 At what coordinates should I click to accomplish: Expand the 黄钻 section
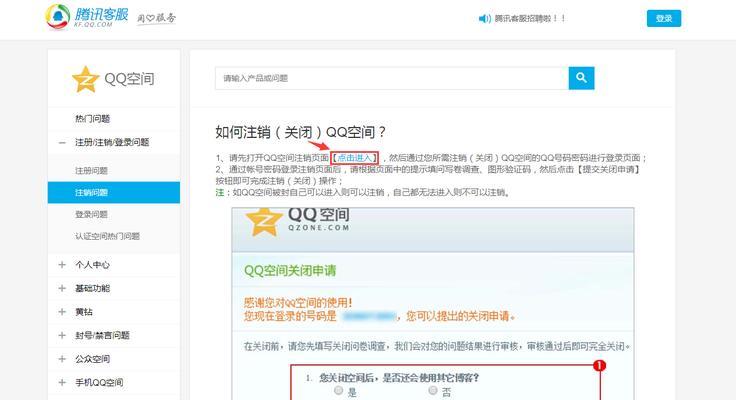62,312
